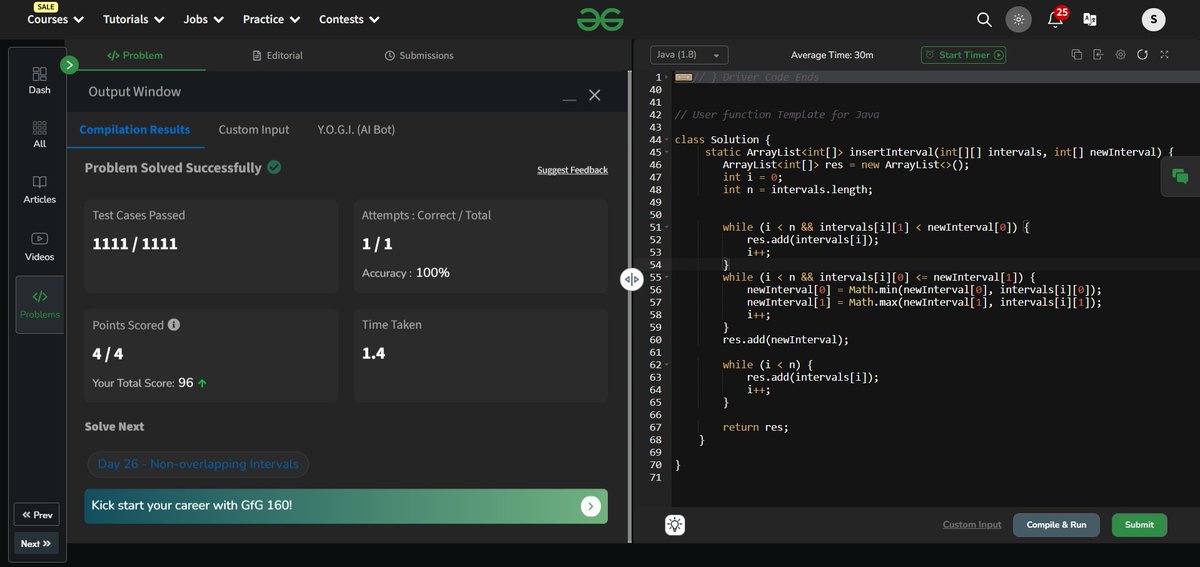Click the Custom Input link below editor

pos(972,525)
